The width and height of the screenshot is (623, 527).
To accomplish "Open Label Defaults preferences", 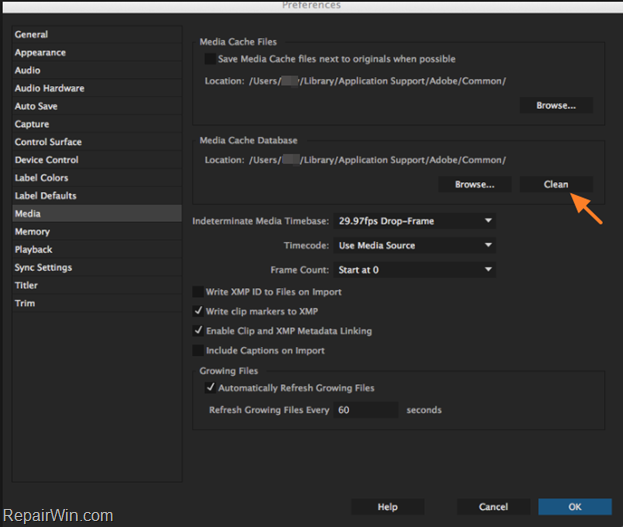I will tap(97, 196).
